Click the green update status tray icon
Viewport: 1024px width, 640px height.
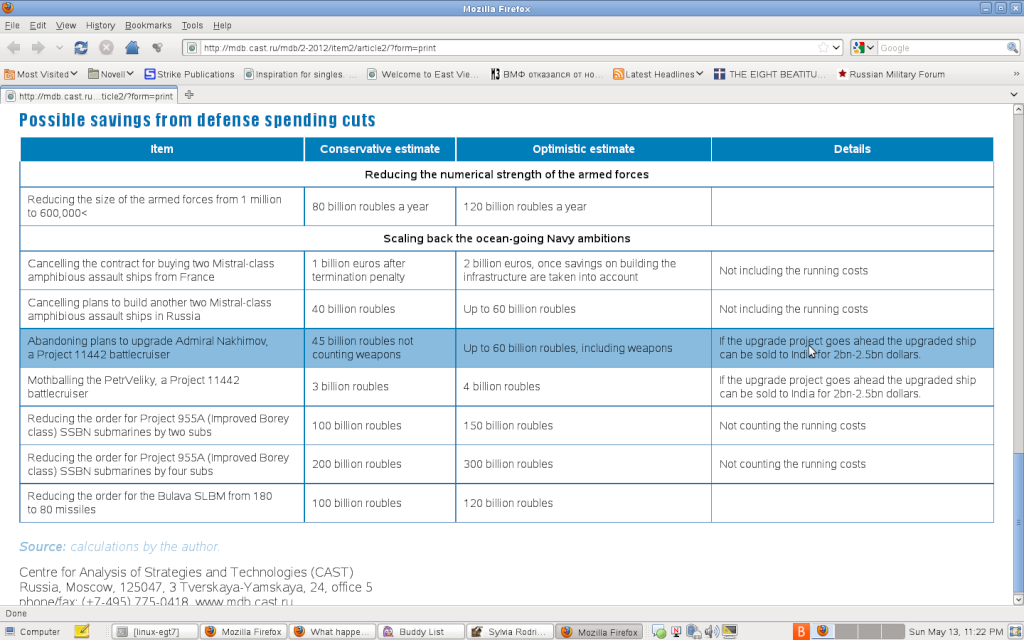click(x=659, y=632)
